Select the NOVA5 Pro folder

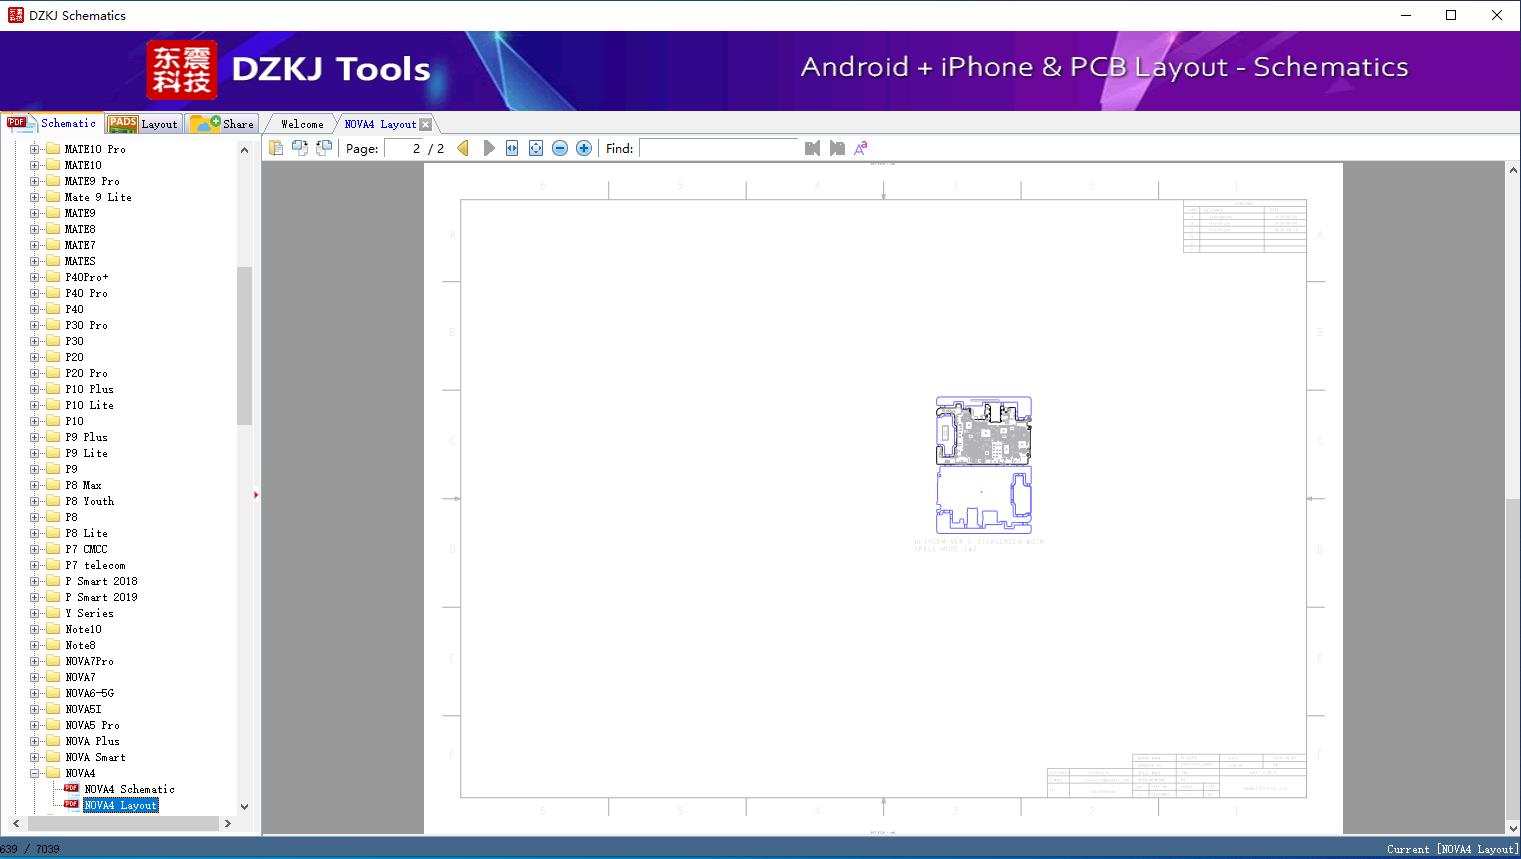click(x=92, y=725)
